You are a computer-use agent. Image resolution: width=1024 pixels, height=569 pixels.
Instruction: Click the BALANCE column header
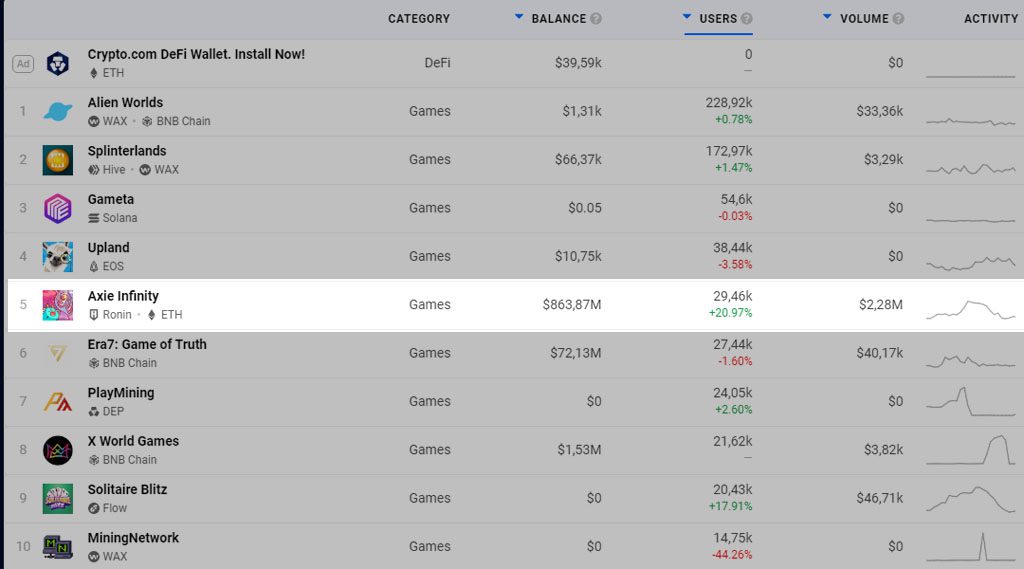[558, 19]
